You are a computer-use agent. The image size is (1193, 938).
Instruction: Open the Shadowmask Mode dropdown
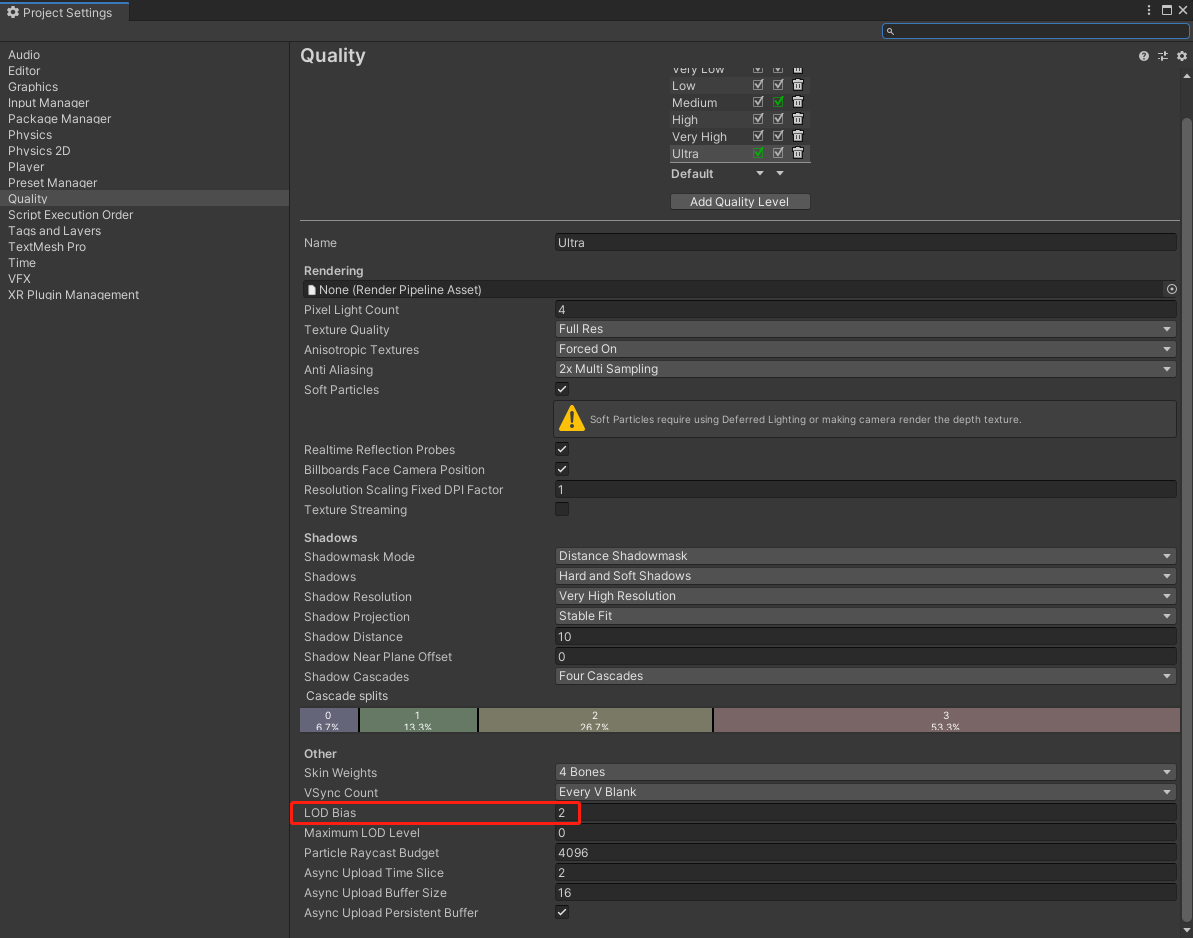click(x=866, y=556)
